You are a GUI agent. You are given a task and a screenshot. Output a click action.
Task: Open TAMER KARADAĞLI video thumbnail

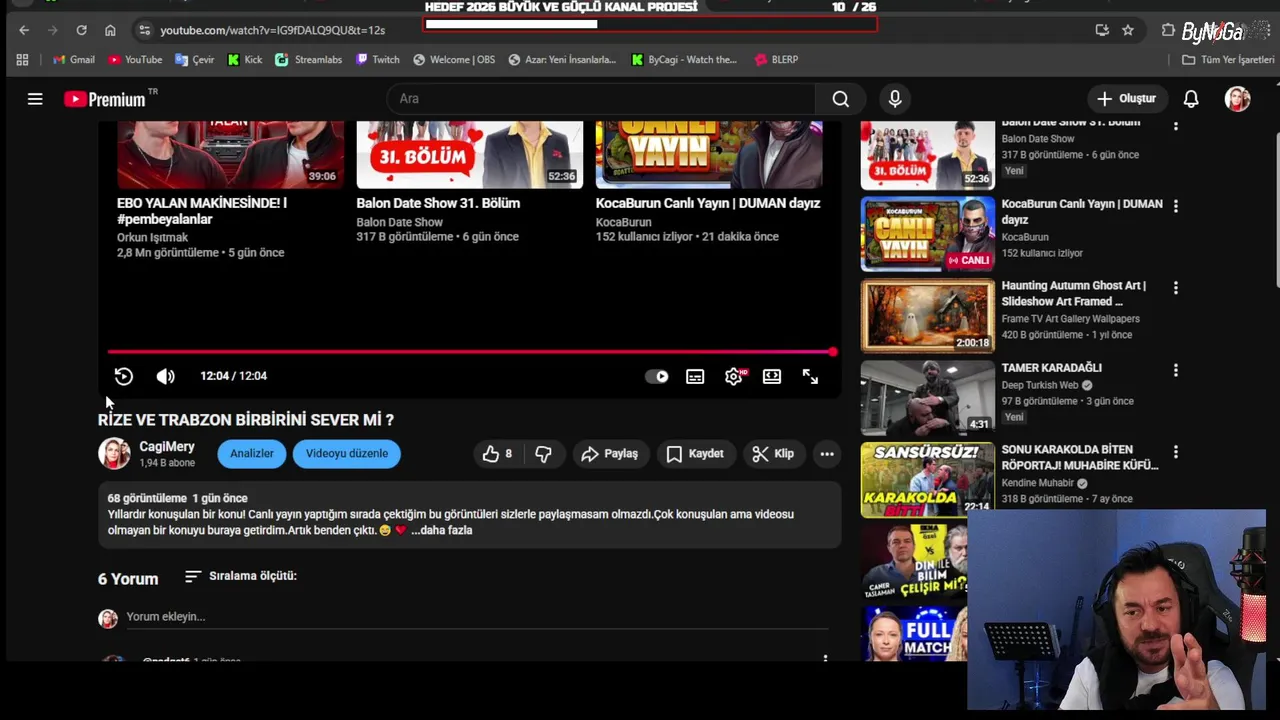[x=928, y=398]
